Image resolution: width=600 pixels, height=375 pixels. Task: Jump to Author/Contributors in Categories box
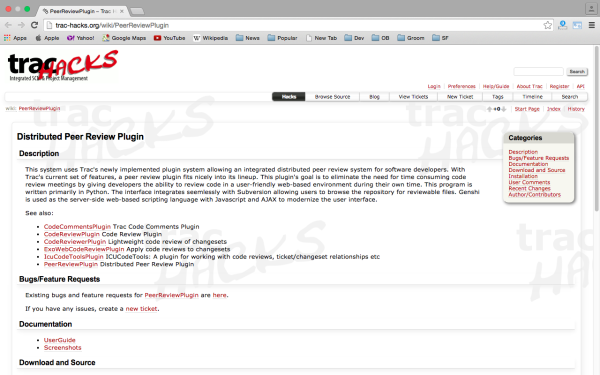point(535,195)
